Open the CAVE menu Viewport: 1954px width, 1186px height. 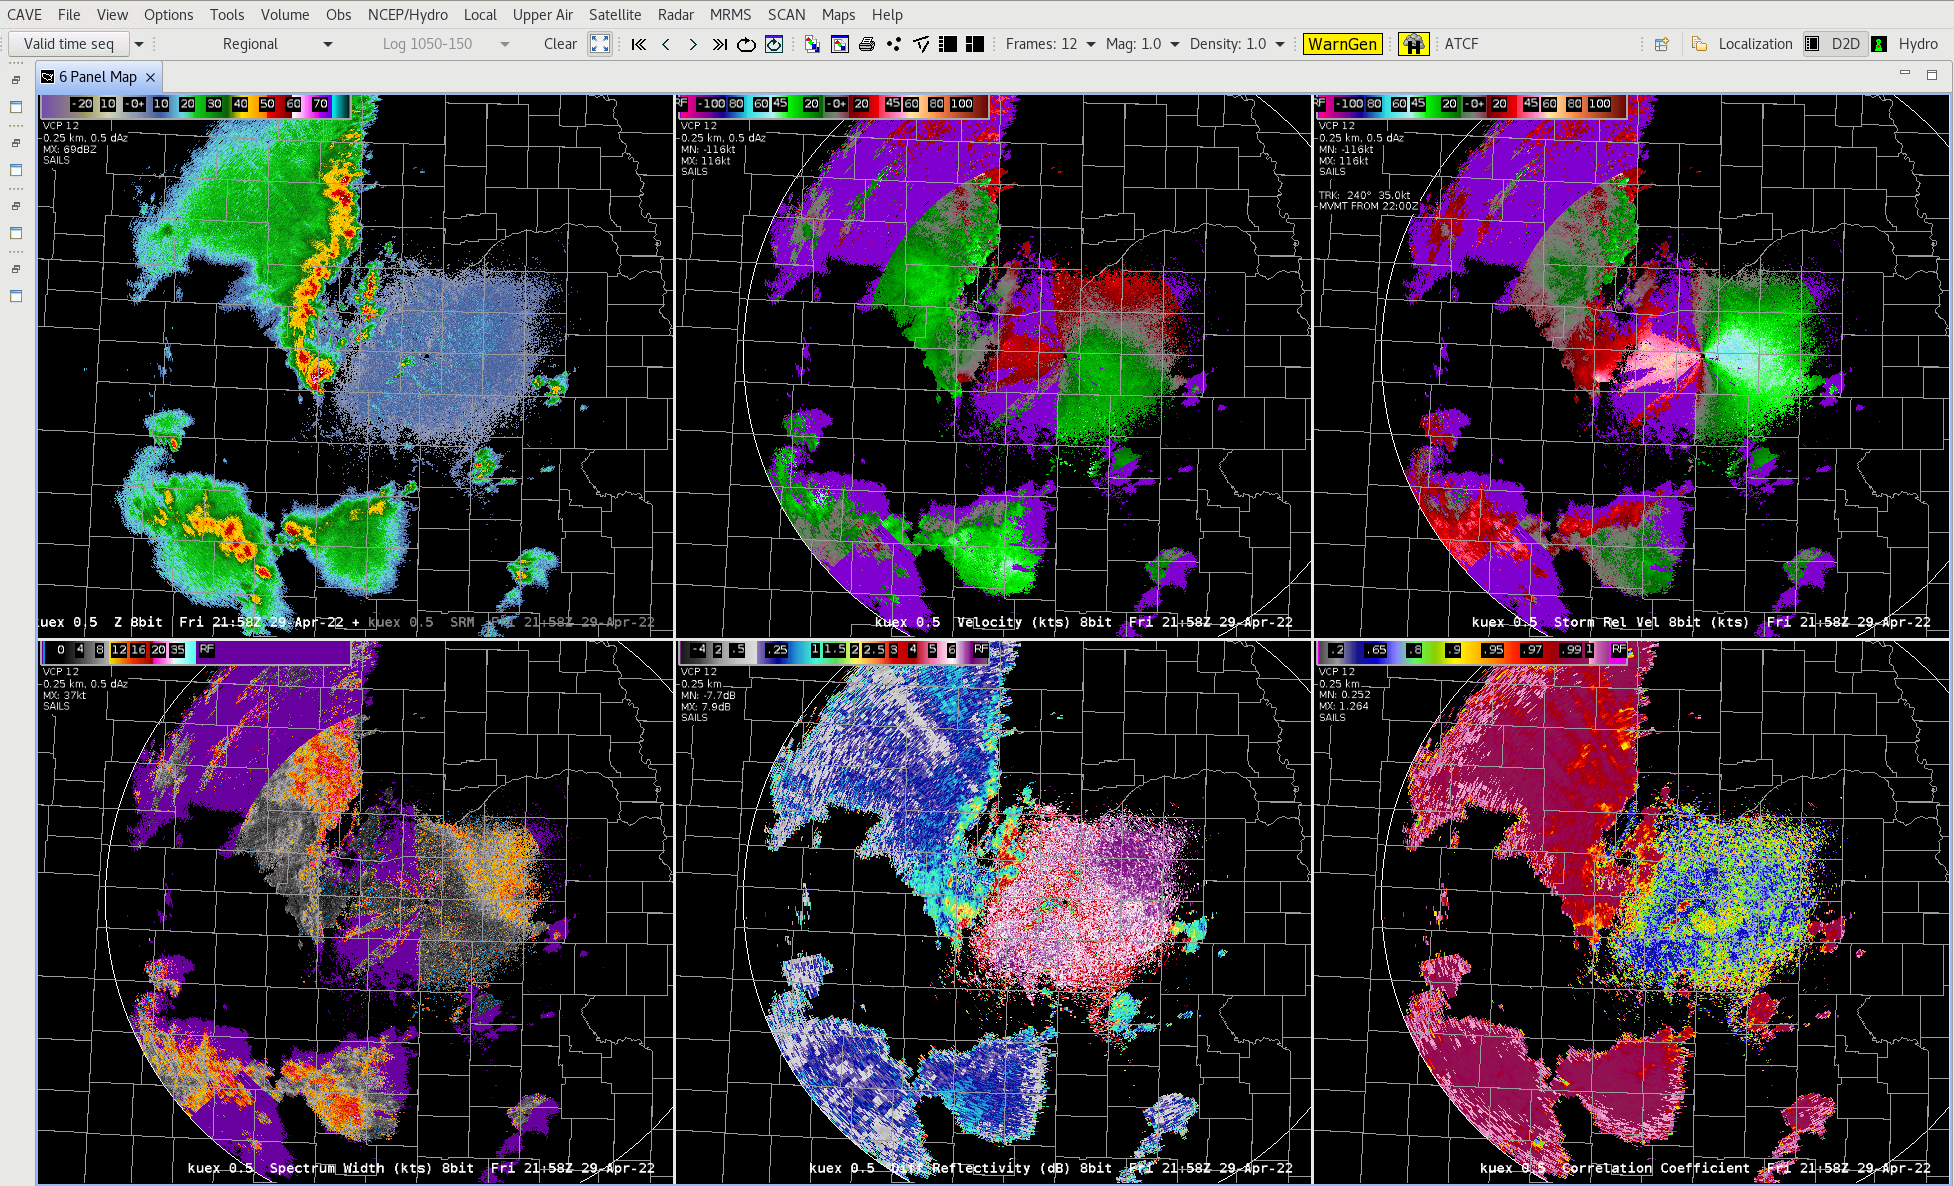point(25,15)
